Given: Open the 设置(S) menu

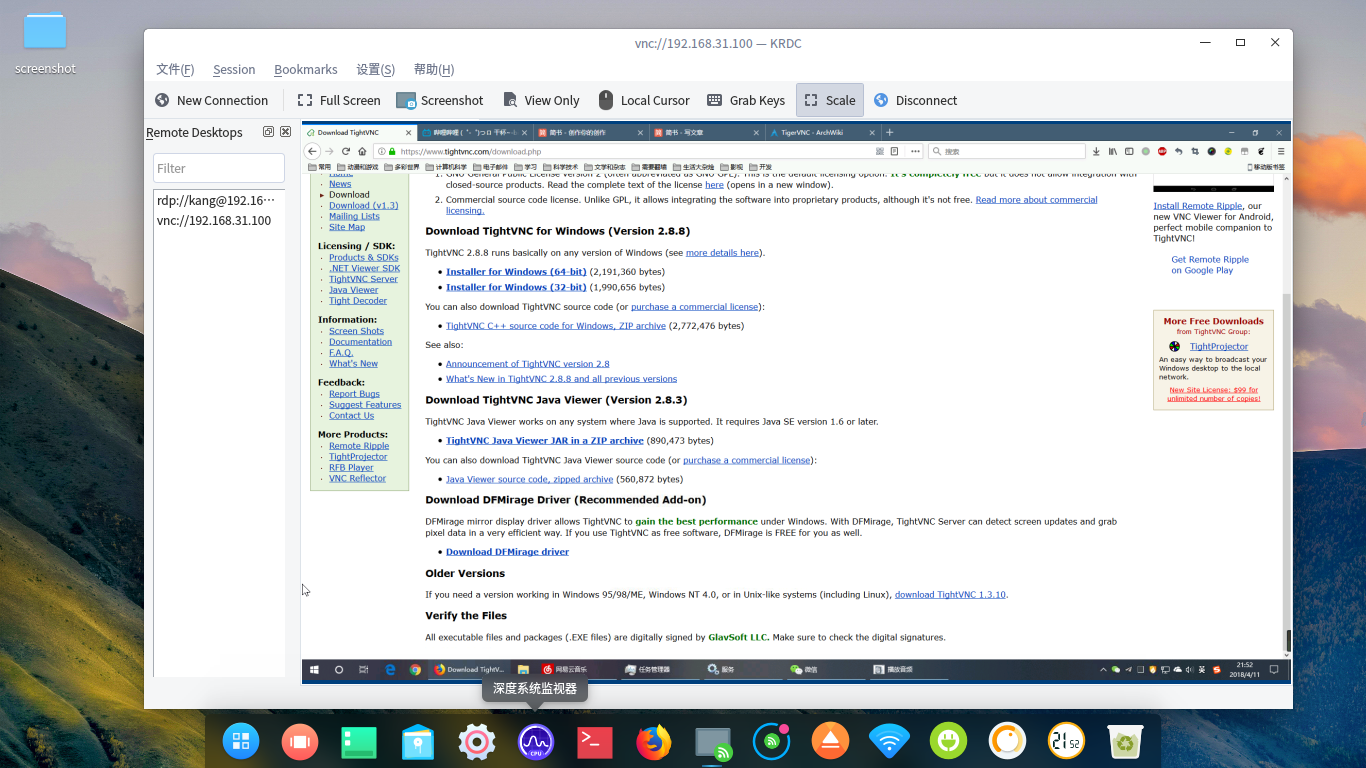Looking at the screenshot, I should [375, 69].
